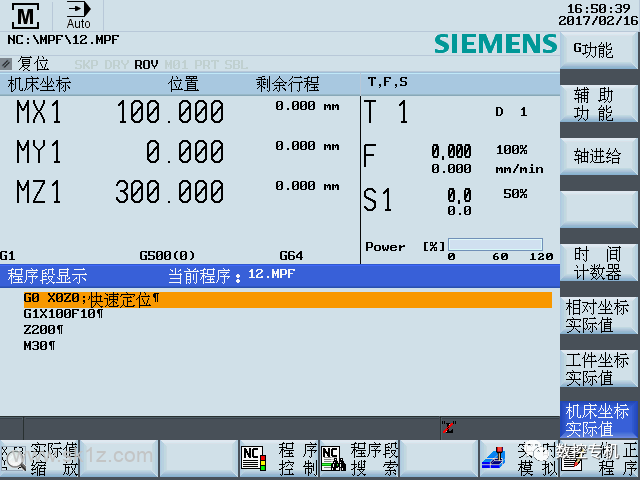The height and width of the screenshot is (480, 640).
Task: Click the G1 active G-code indicator
Action: [x=8, y=256]
